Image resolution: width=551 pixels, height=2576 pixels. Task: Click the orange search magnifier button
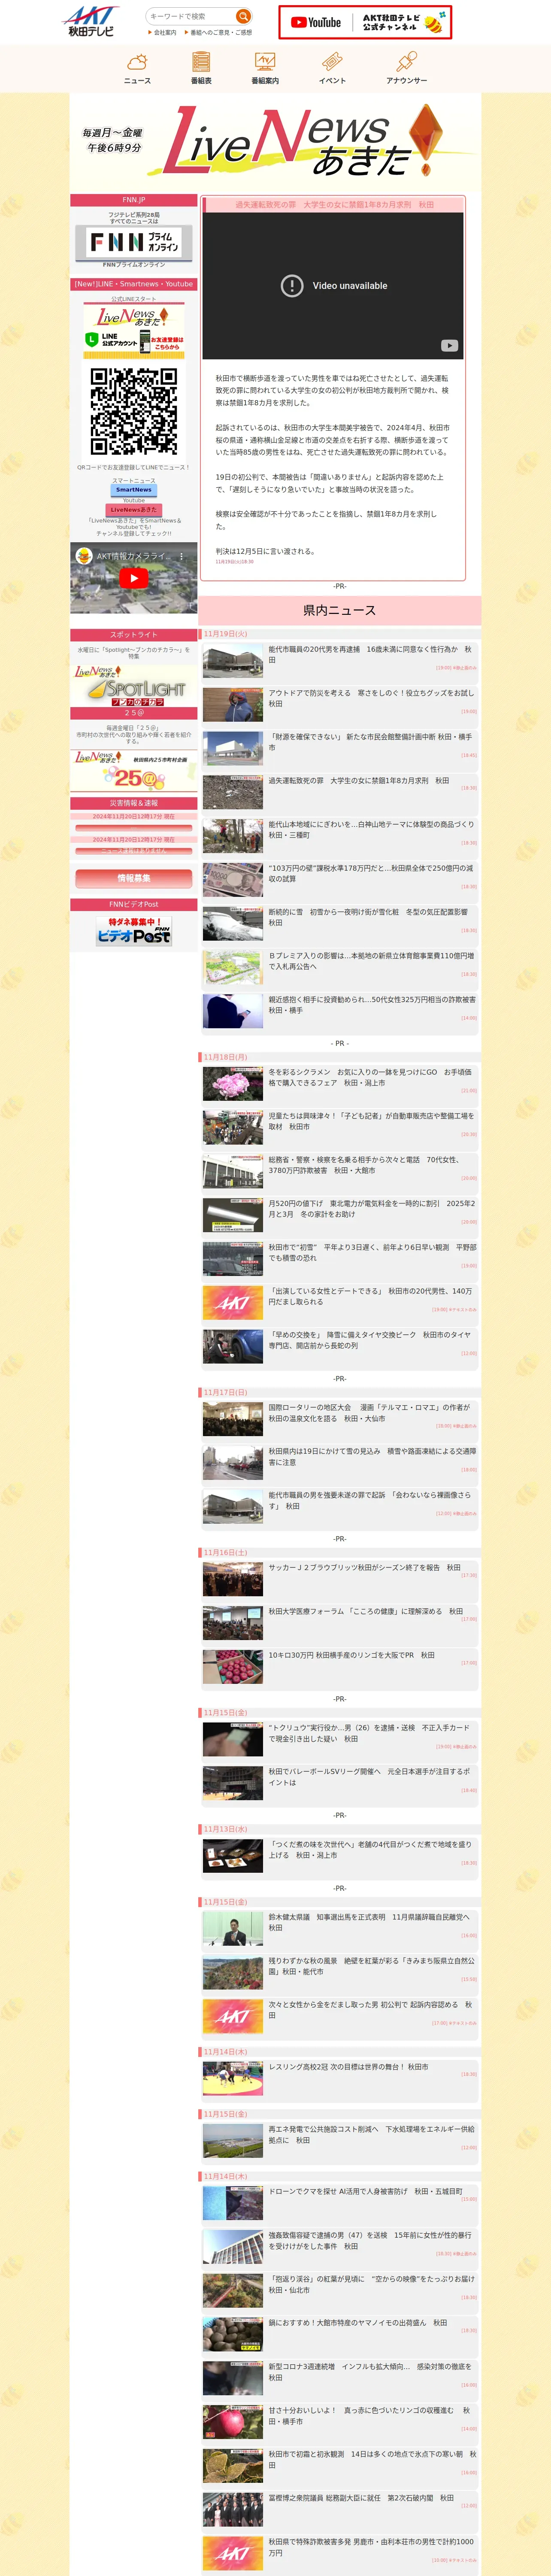[x=243, y=16]
